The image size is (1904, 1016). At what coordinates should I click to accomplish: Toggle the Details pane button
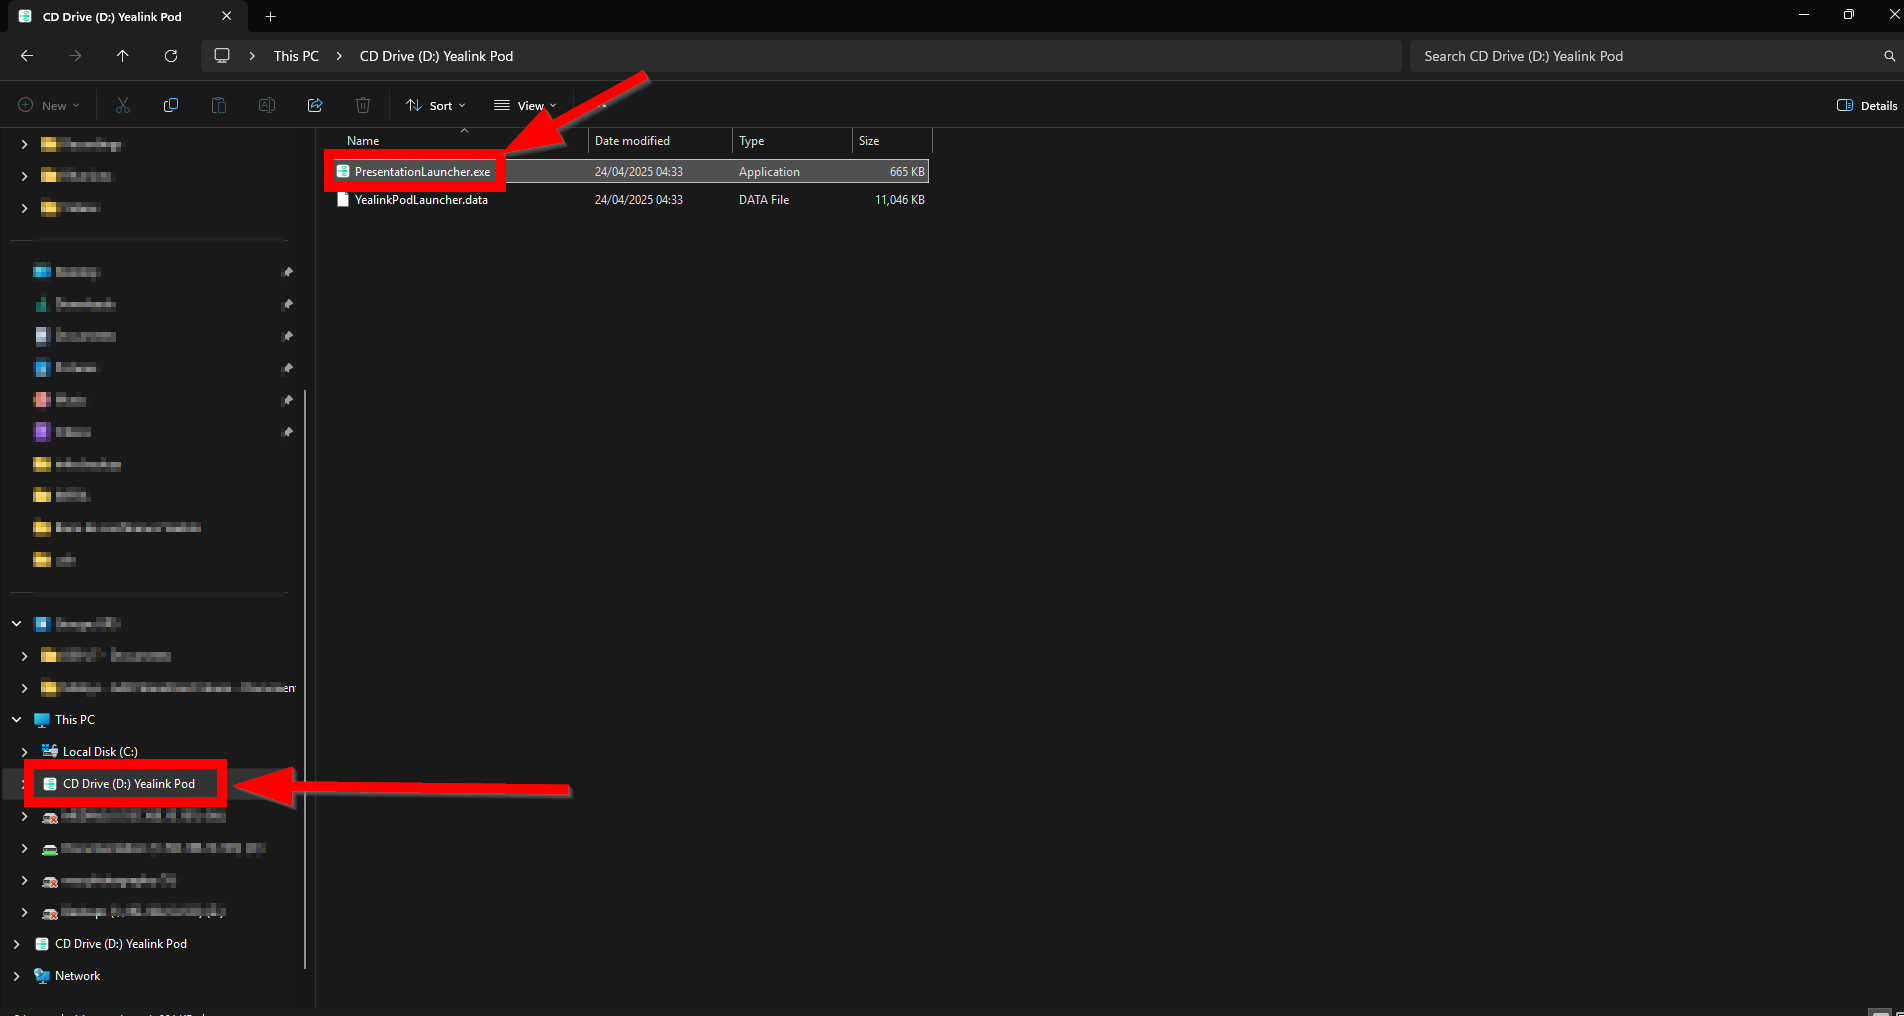[x=1866, y=105]
